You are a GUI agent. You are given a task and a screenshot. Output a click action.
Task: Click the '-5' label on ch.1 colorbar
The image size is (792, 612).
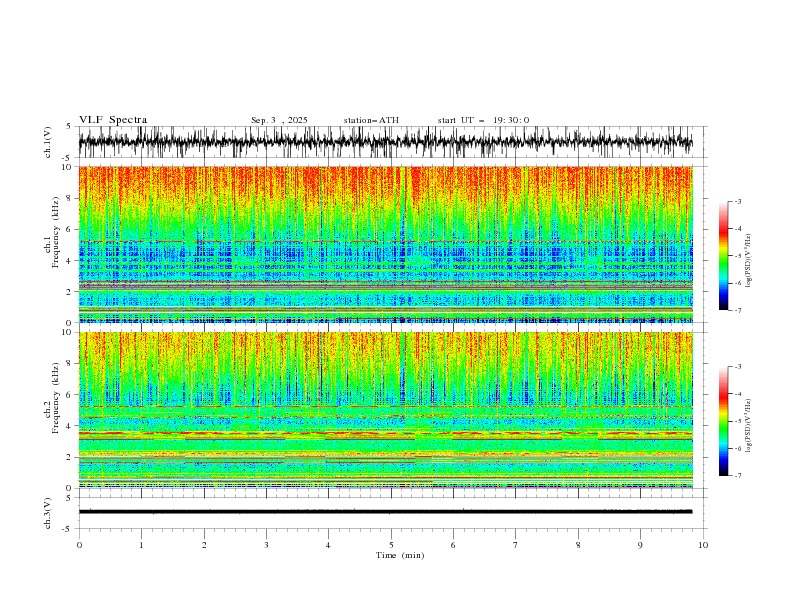pyautogui.click(x=738, y=256)
